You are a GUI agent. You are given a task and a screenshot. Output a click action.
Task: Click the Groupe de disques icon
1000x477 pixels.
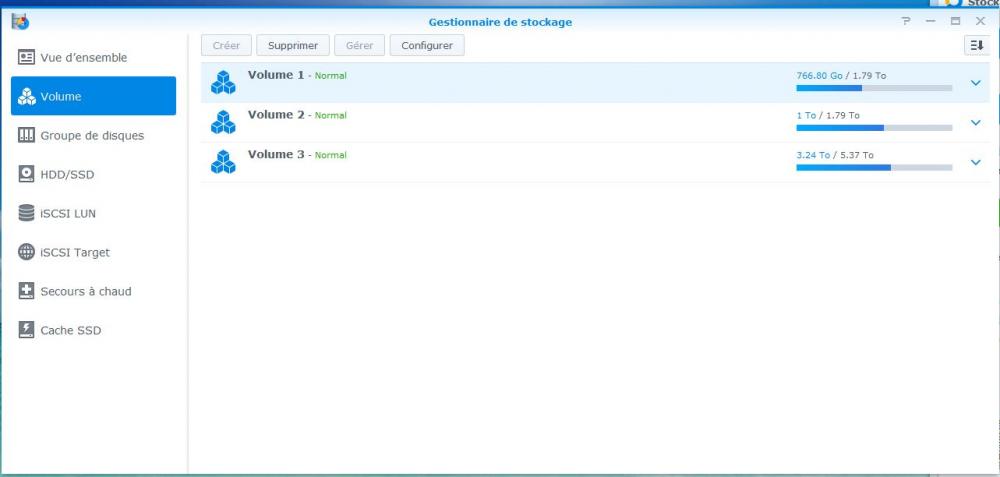pyautogui.click(x=26, y=135)
